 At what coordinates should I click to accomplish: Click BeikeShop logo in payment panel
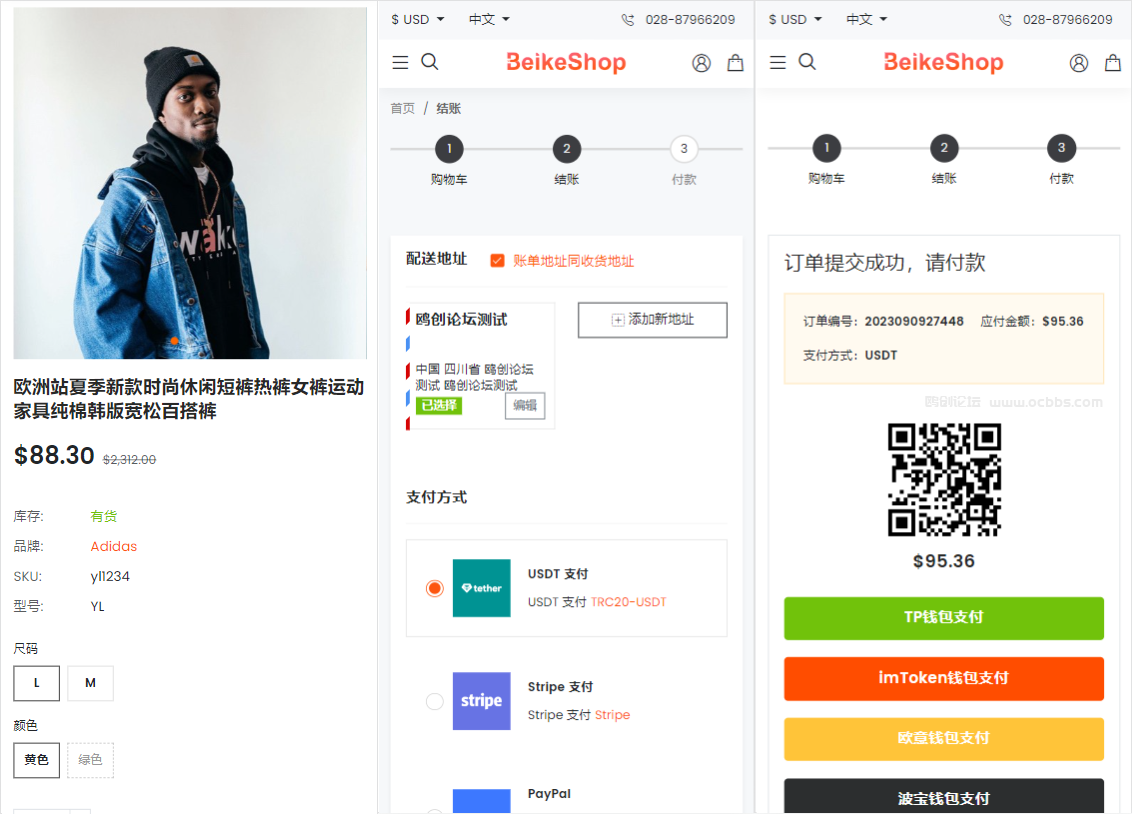[x=944, y=62]
